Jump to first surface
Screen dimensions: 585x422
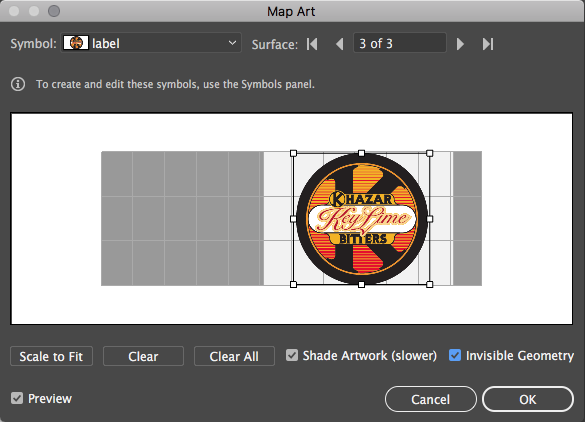pyautogui.click(x=312, y=44)
